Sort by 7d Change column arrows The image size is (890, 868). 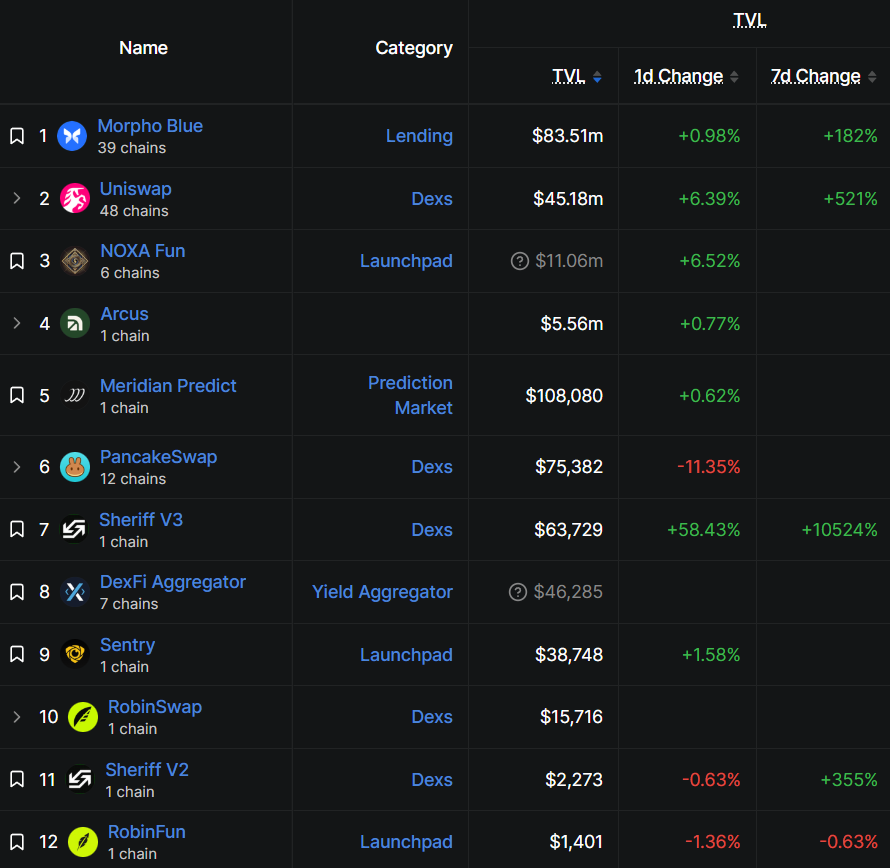click(x=872, y=77)
